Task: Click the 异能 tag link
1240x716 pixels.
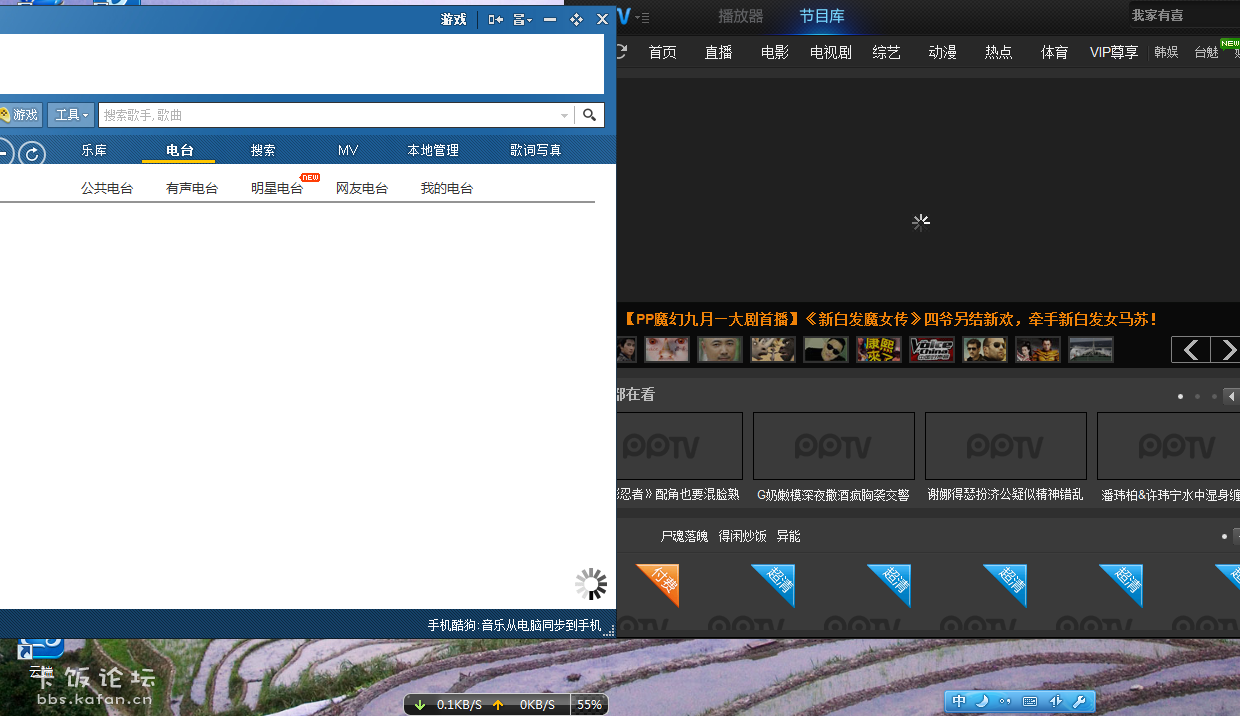Action: [x=788, y=536]
